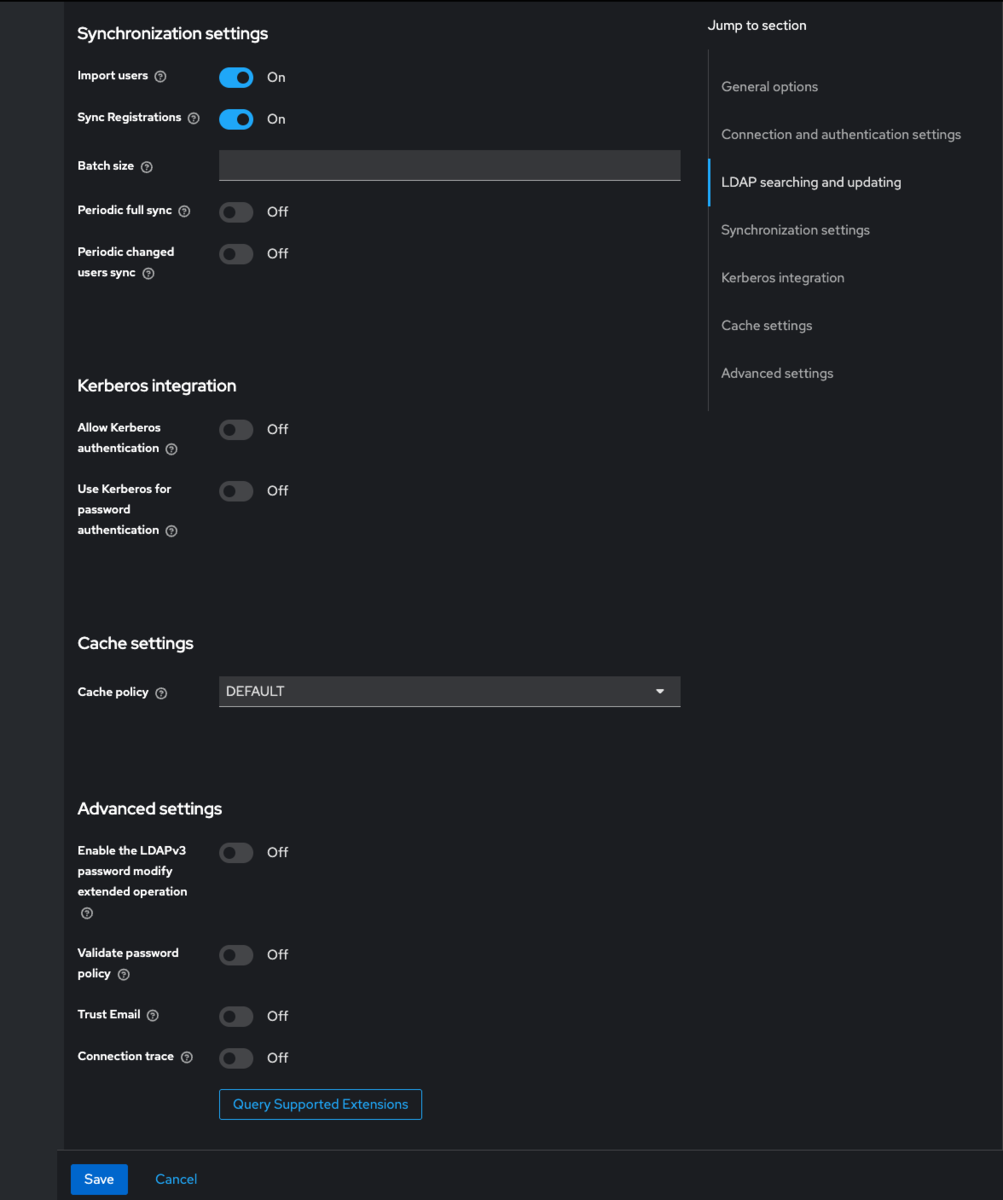This screenshot has width=1003, height=1200.
Task: Jump to Synchronization settings section
Action: click(x=795, y=230)
